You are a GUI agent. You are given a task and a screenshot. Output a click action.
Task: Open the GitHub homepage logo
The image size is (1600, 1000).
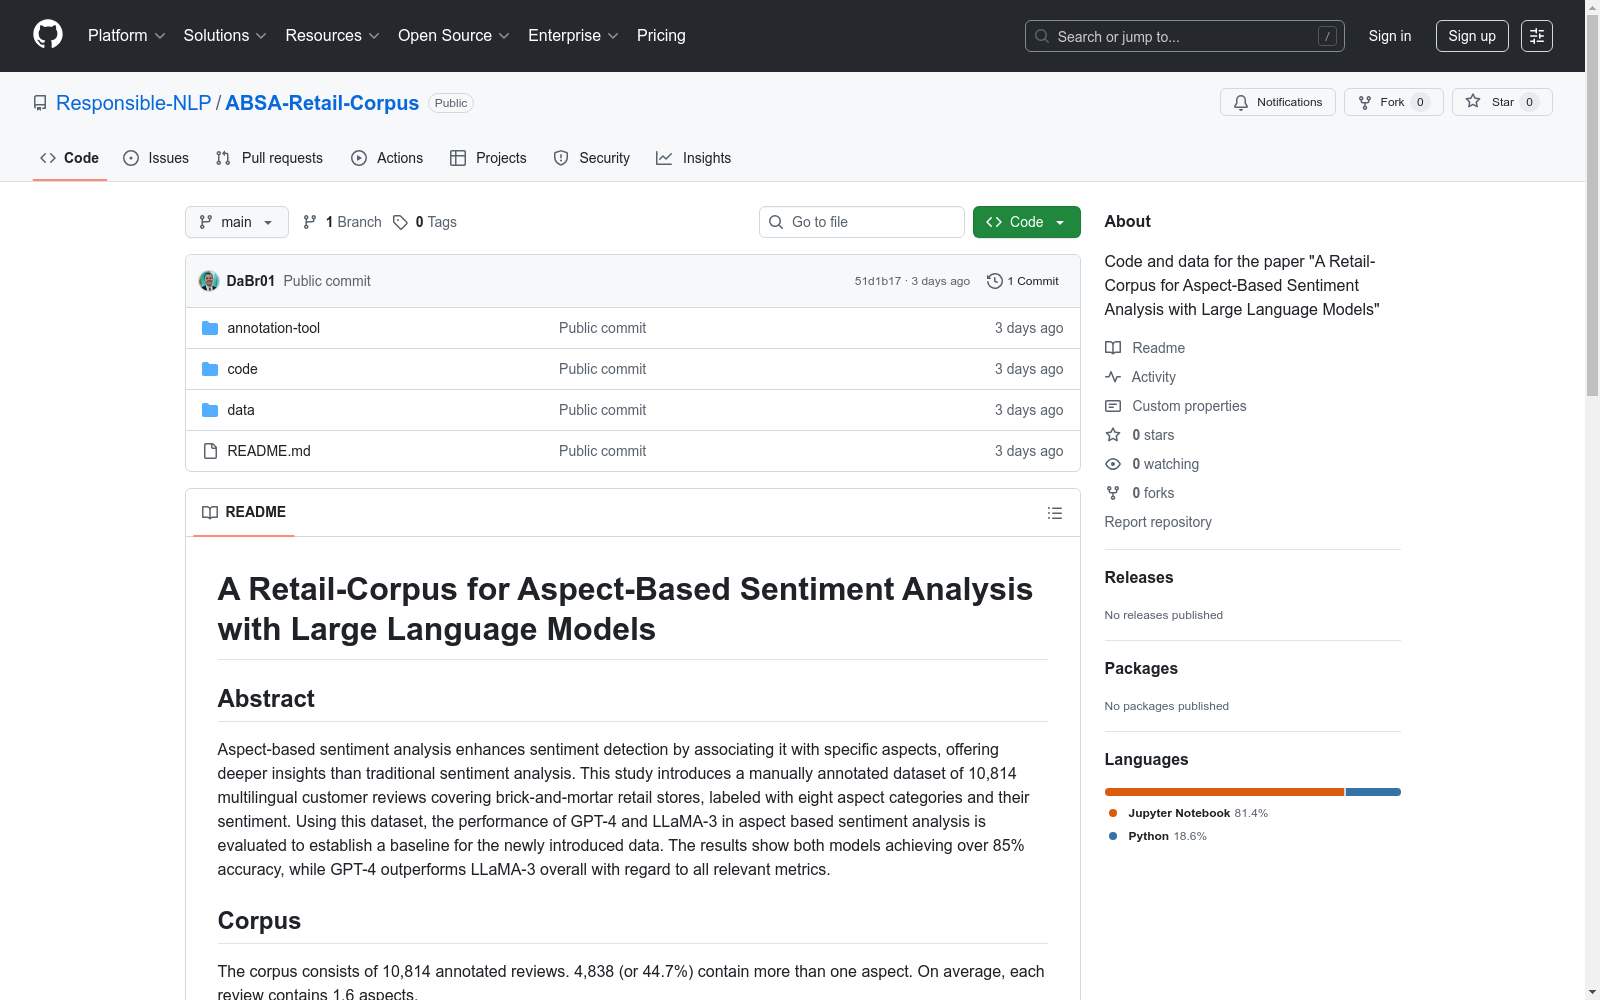pos(48,35)
